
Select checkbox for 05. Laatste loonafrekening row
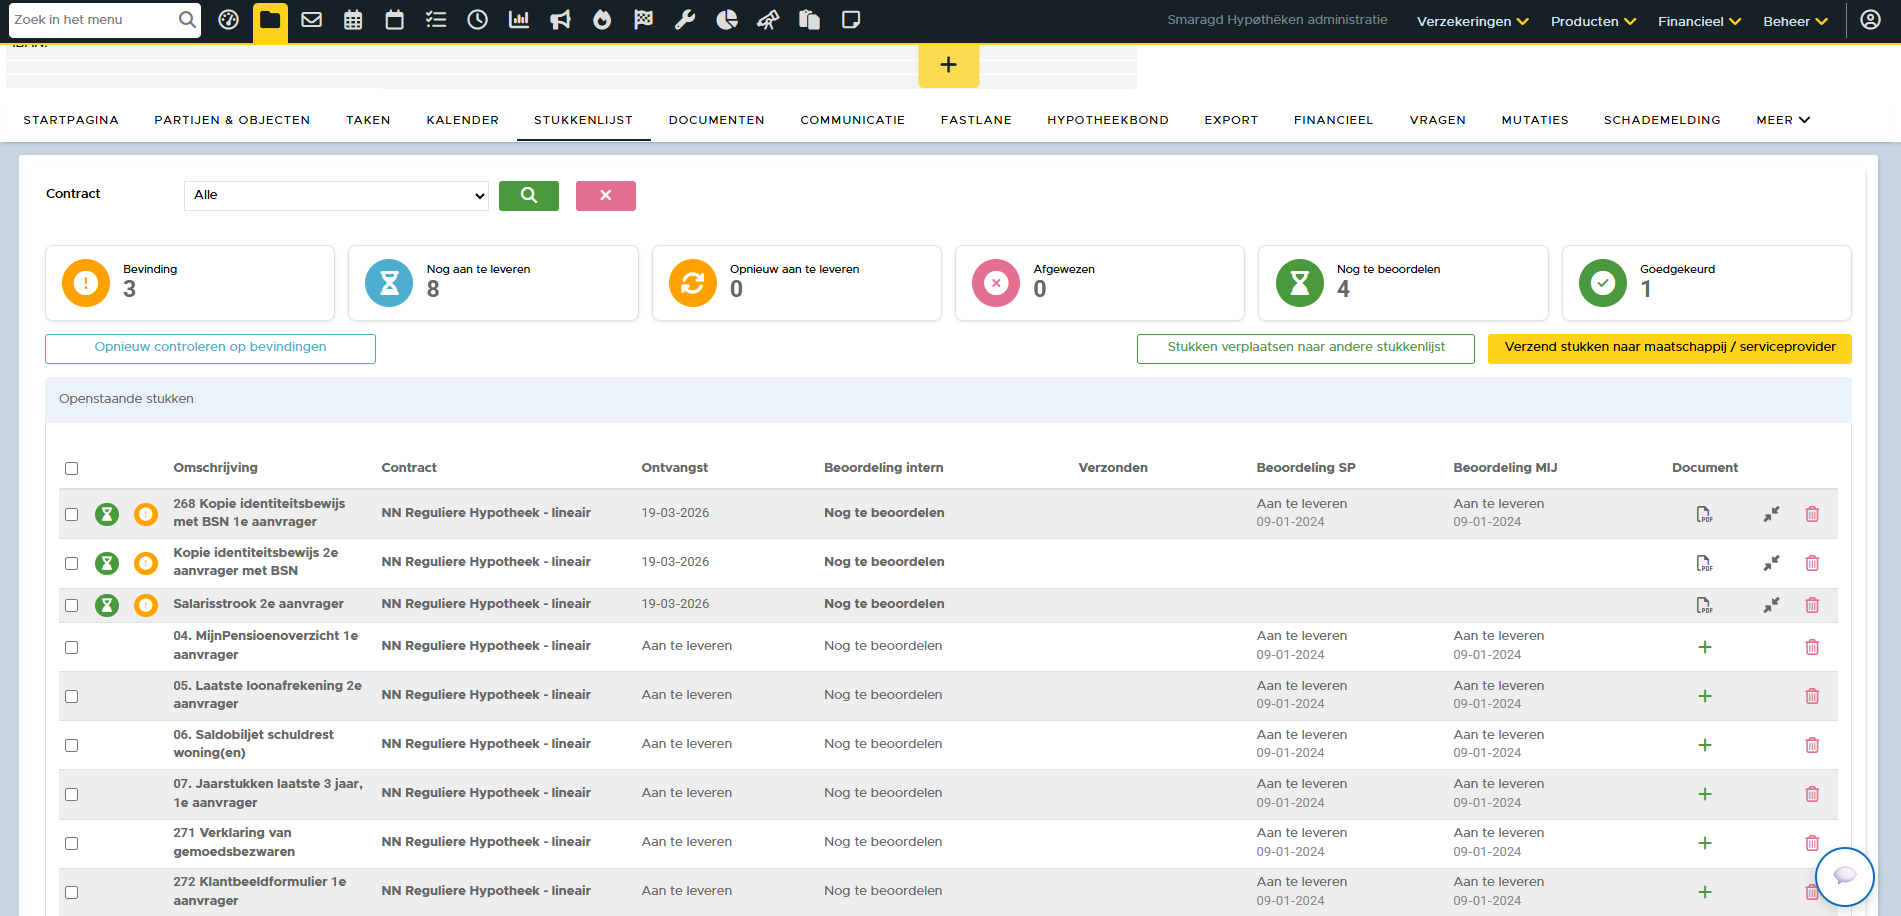[x=72, y=696]
